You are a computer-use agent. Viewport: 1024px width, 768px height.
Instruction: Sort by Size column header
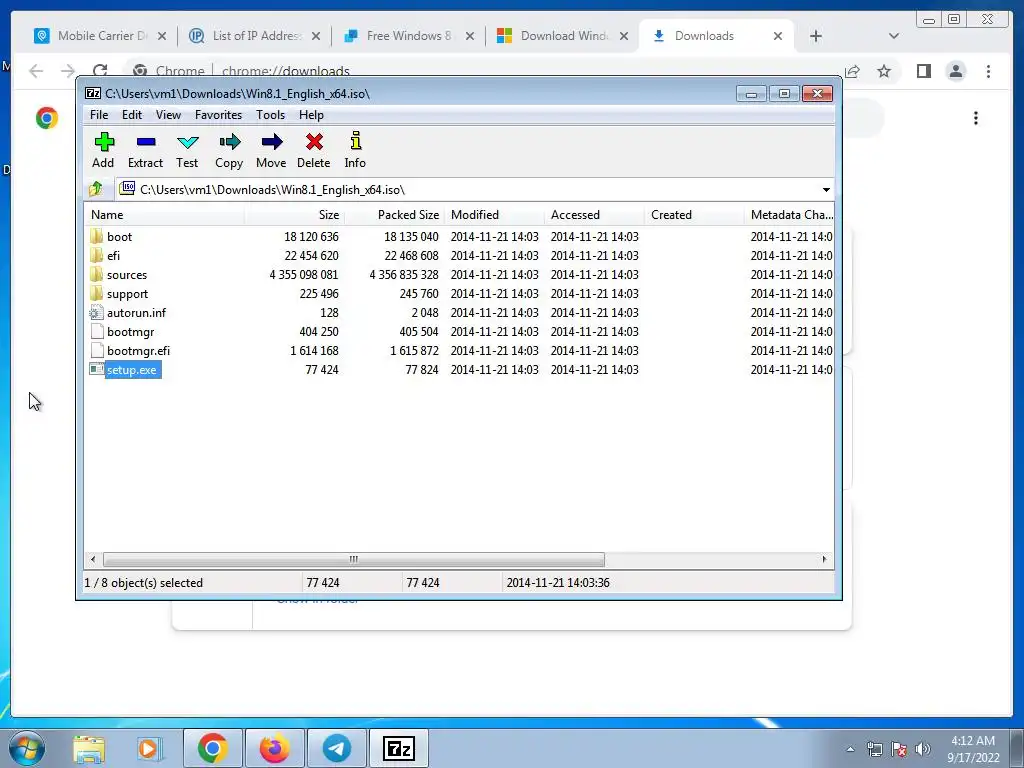tap(295, 215)
